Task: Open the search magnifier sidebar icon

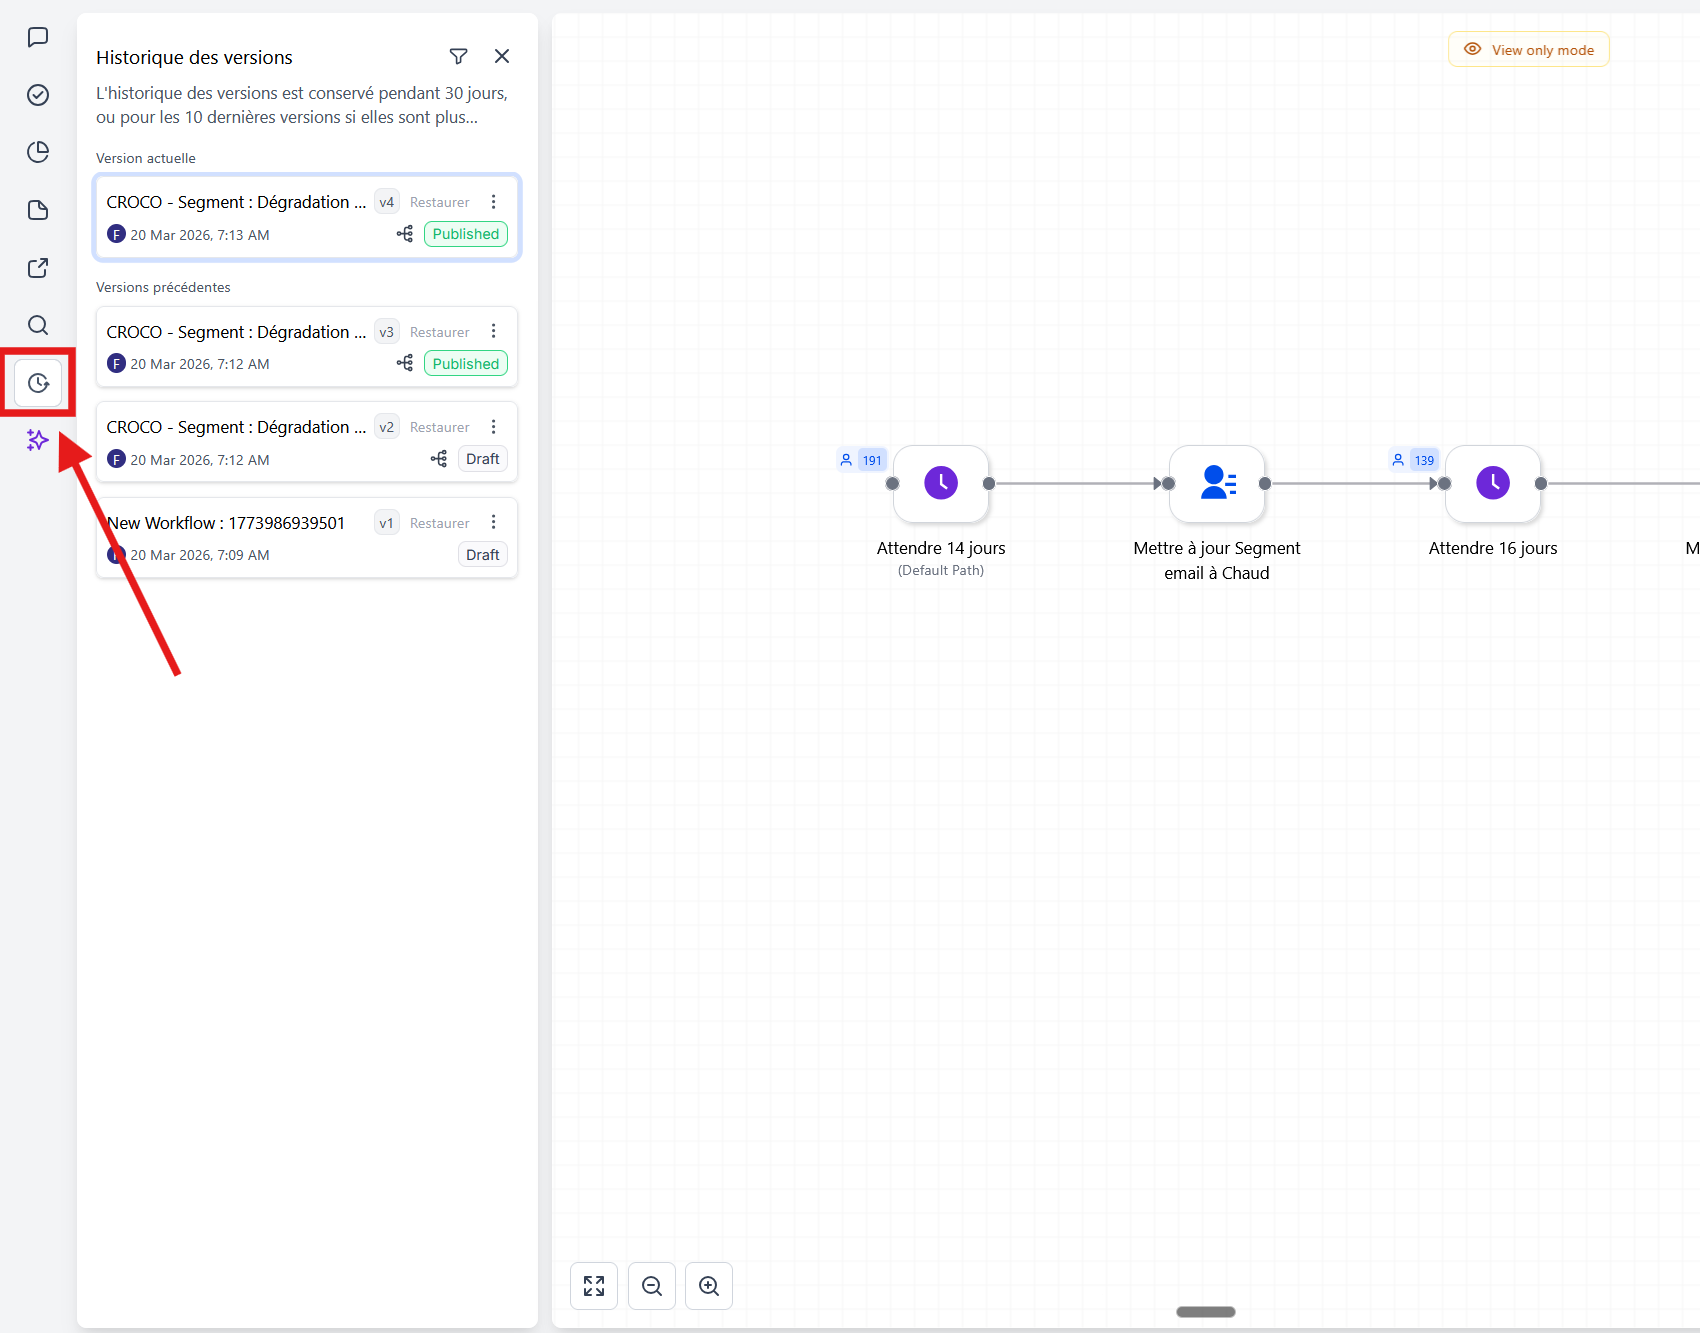Action: (38, 325)
